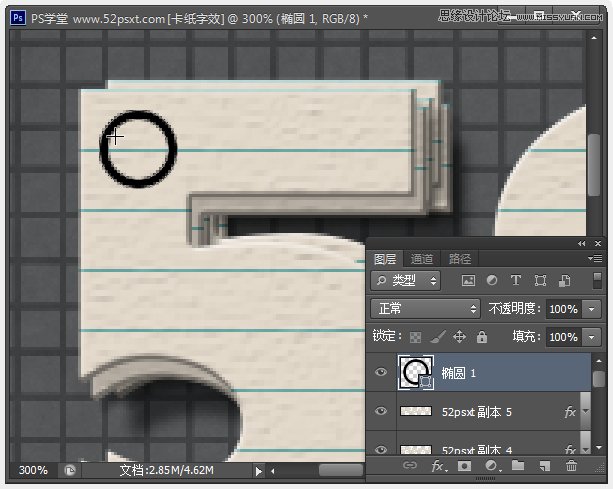
Task: Toggle the layer filtering on/off switch
Action: coord(597,281)
